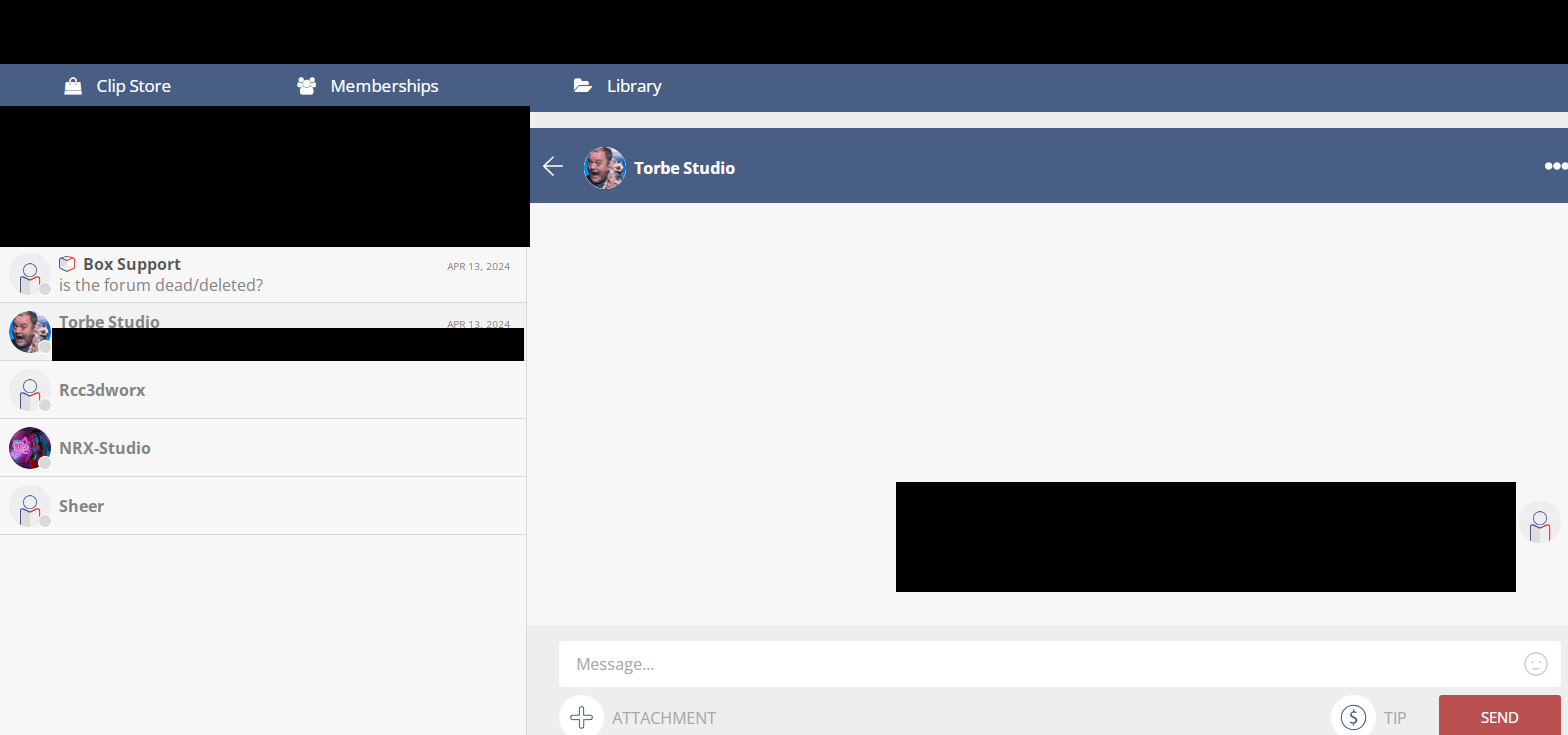Click the back arrow in chat header
Screen dimensions: 1568x735
tap(553, 167)
